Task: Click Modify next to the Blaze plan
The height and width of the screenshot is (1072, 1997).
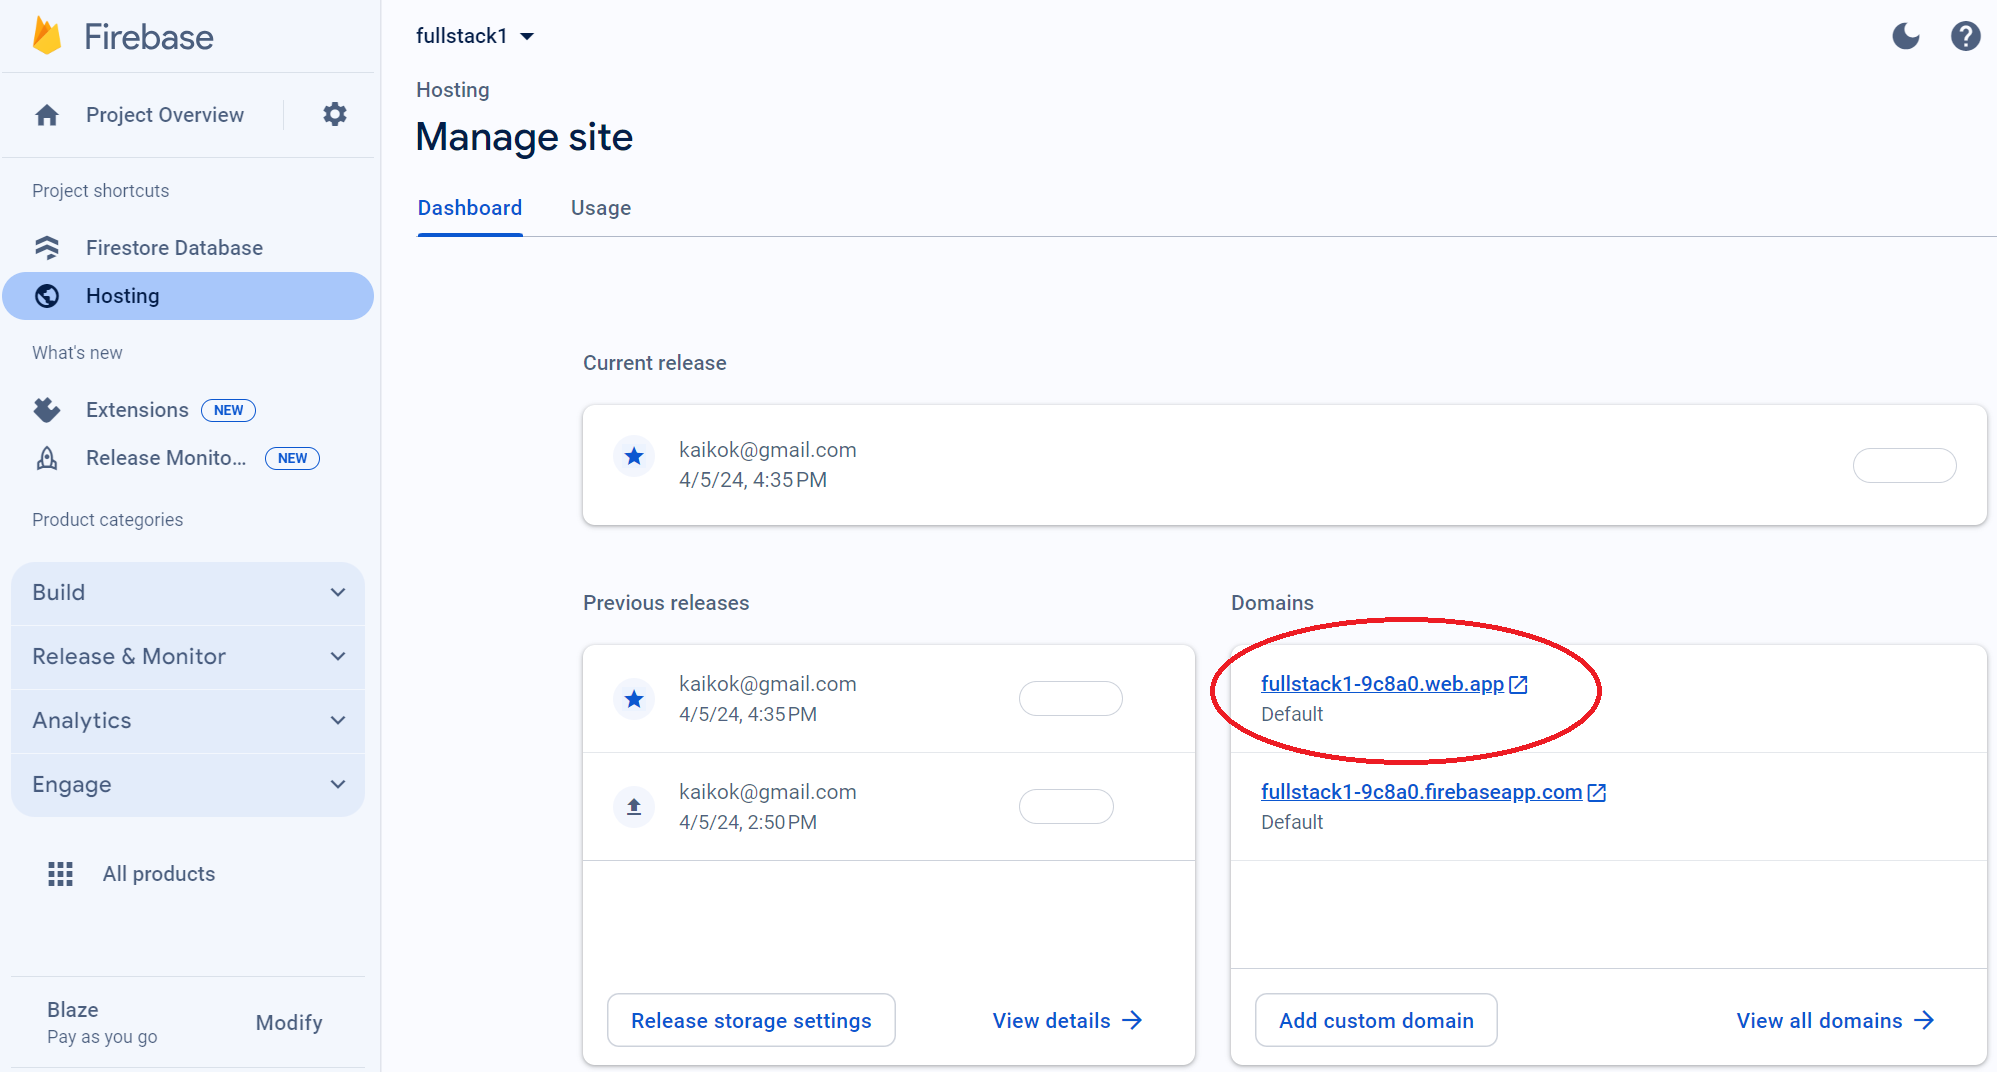Action: pos(288,1022)
